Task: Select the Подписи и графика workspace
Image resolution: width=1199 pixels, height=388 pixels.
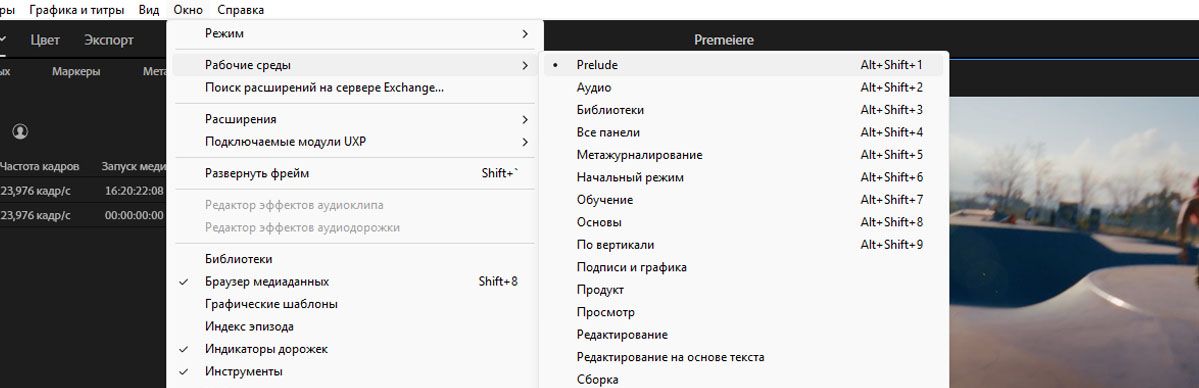Action: 743,267
